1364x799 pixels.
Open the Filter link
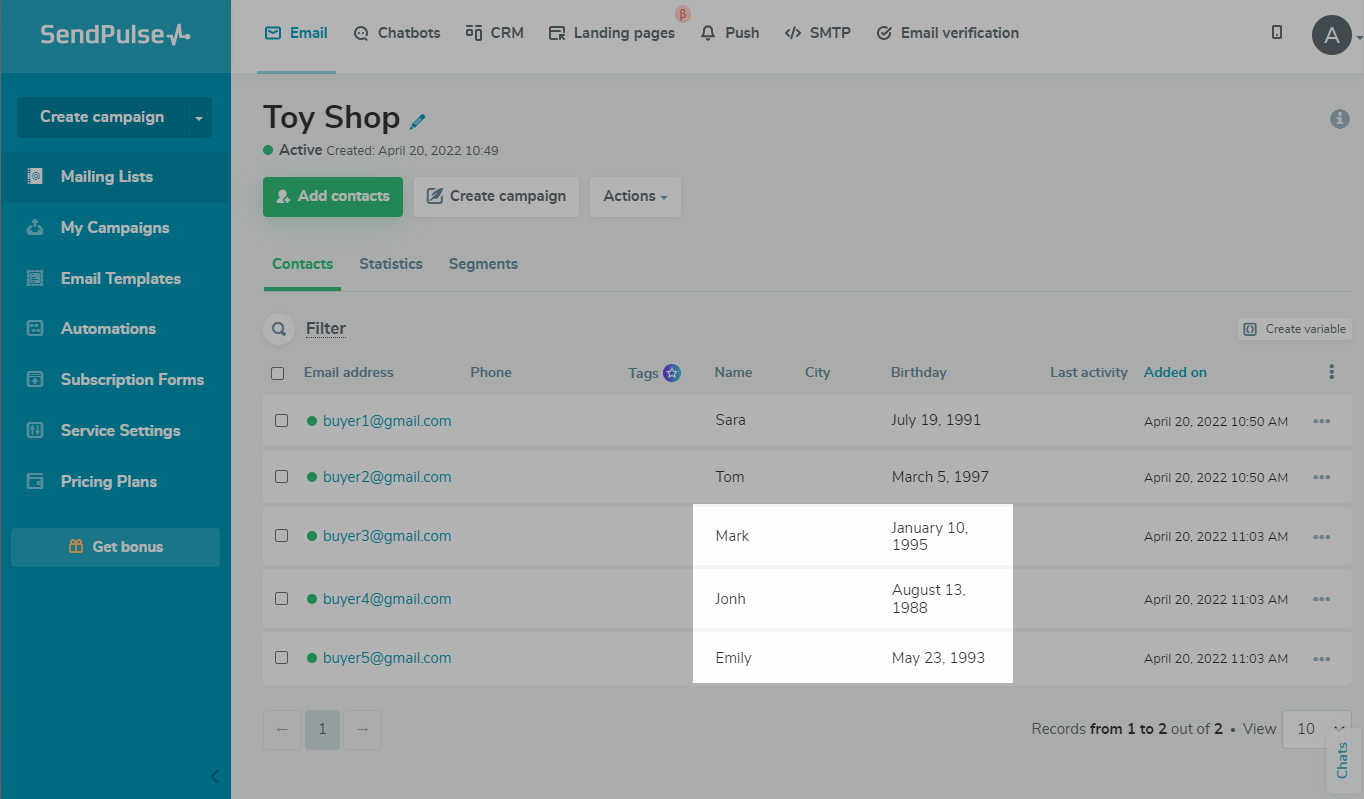click(x=326, y=329)
